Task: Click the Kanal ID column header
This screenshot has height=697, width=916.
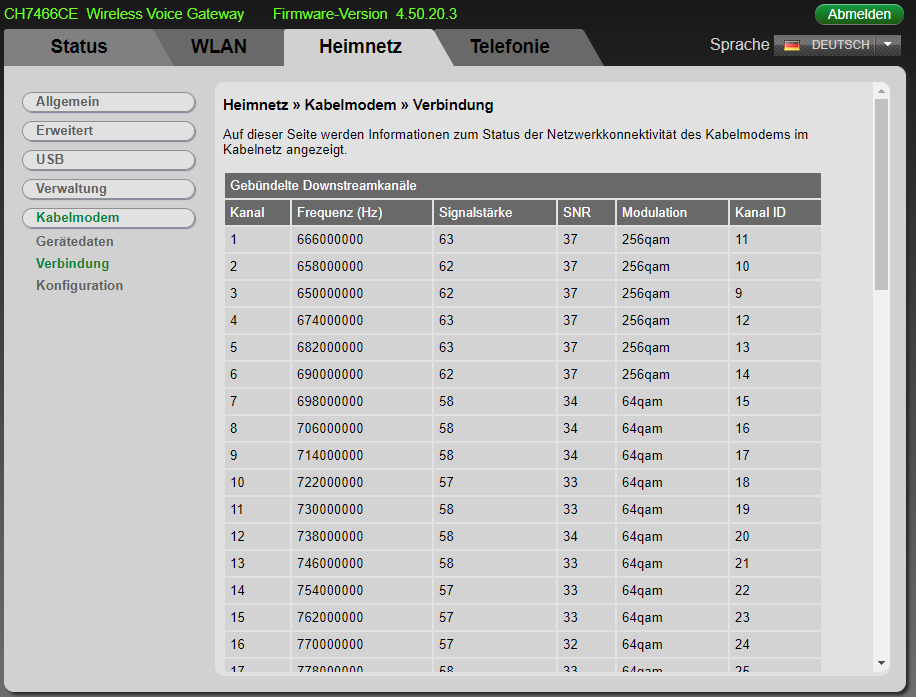Action: [775, 213]
